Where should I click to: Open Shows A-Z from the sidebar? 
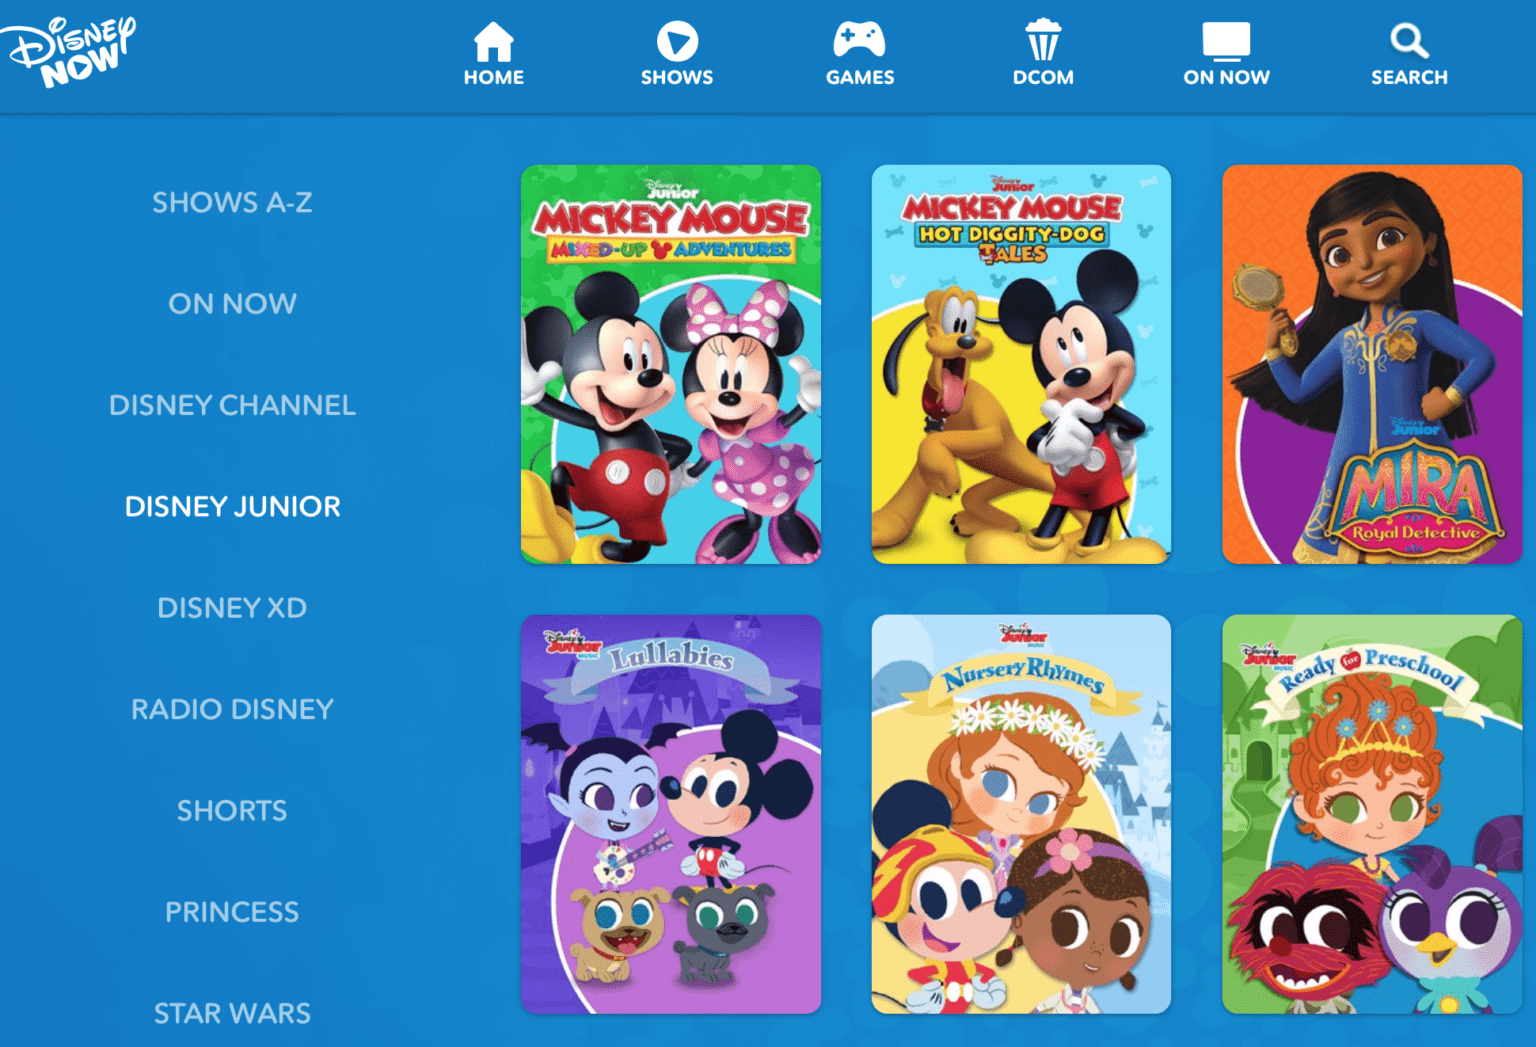coord(232,202)
